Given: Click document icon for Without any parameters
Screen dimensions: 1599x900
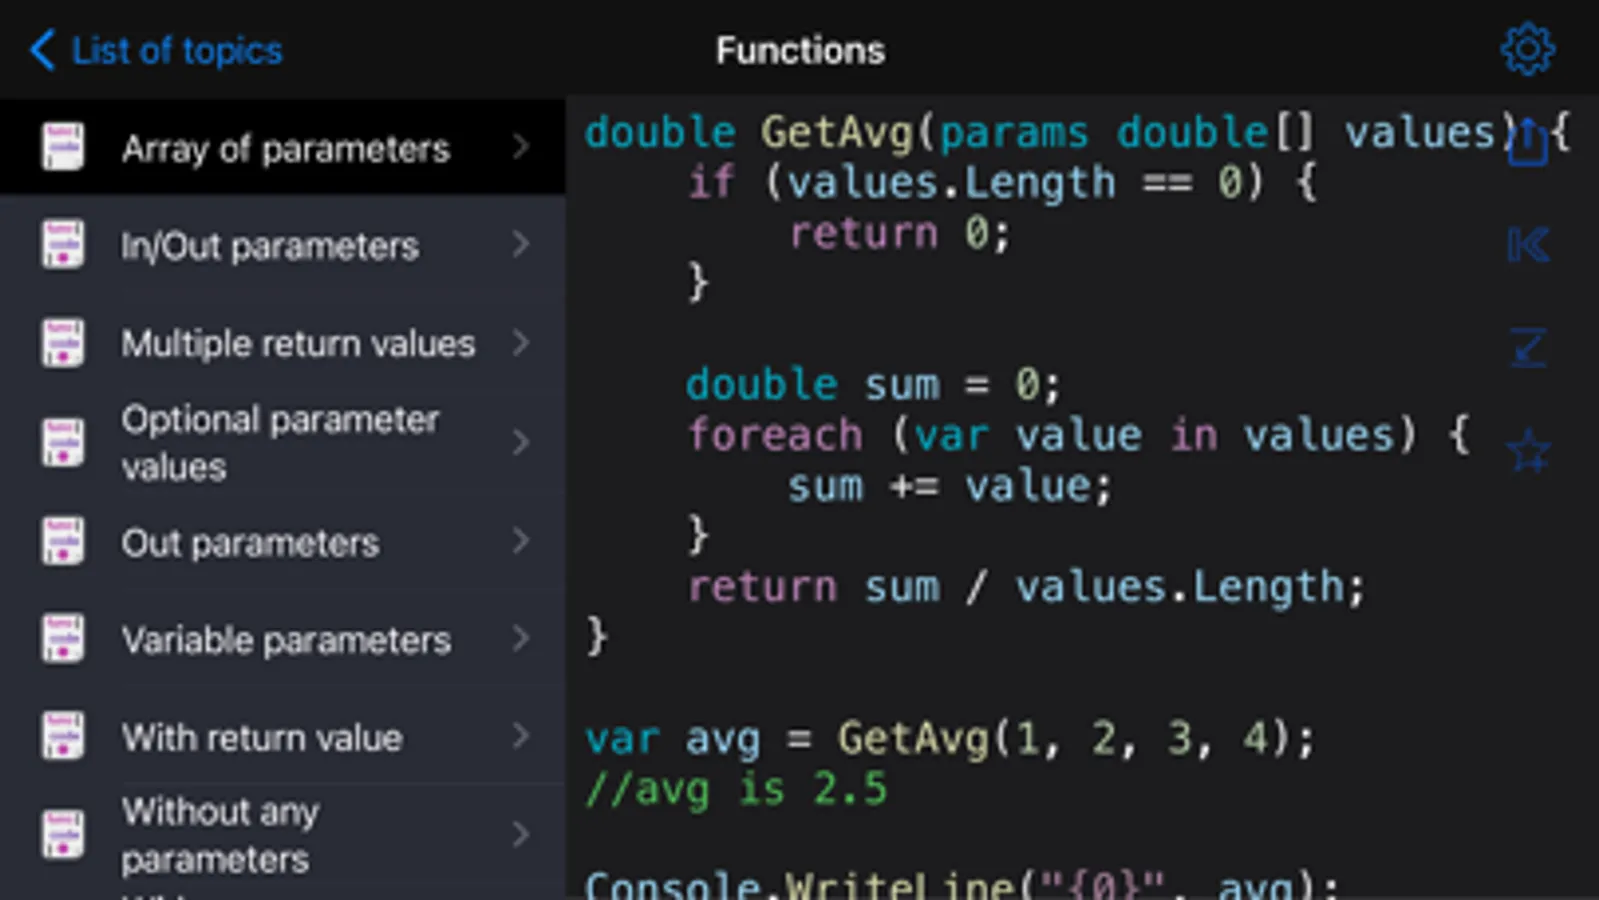Looking at the screenshot, I should pyautogui.click(x=62, y=835).
